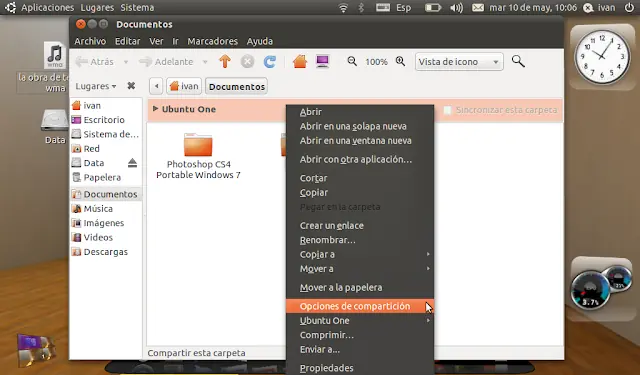Screen dimensions: 640x375
Task: Click the Stop loading toolbar icon
Action: 247,62
